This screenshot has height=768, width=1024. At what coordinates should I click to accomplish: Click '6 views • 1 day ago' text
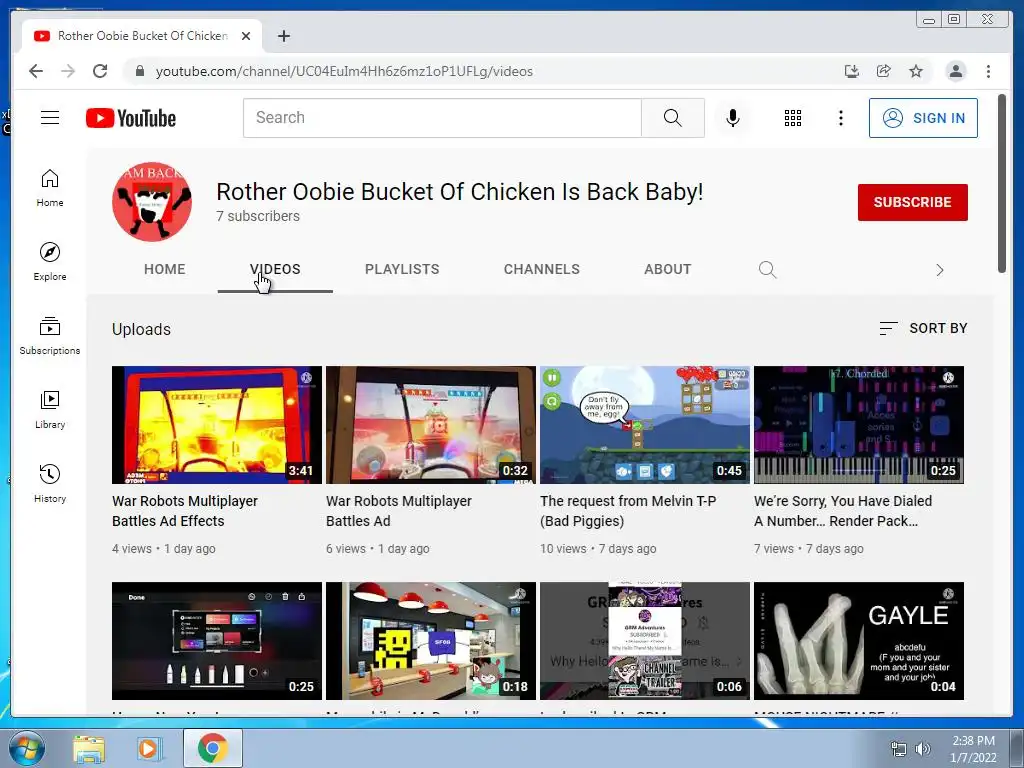pyautogui.click(x=377, y=549)
